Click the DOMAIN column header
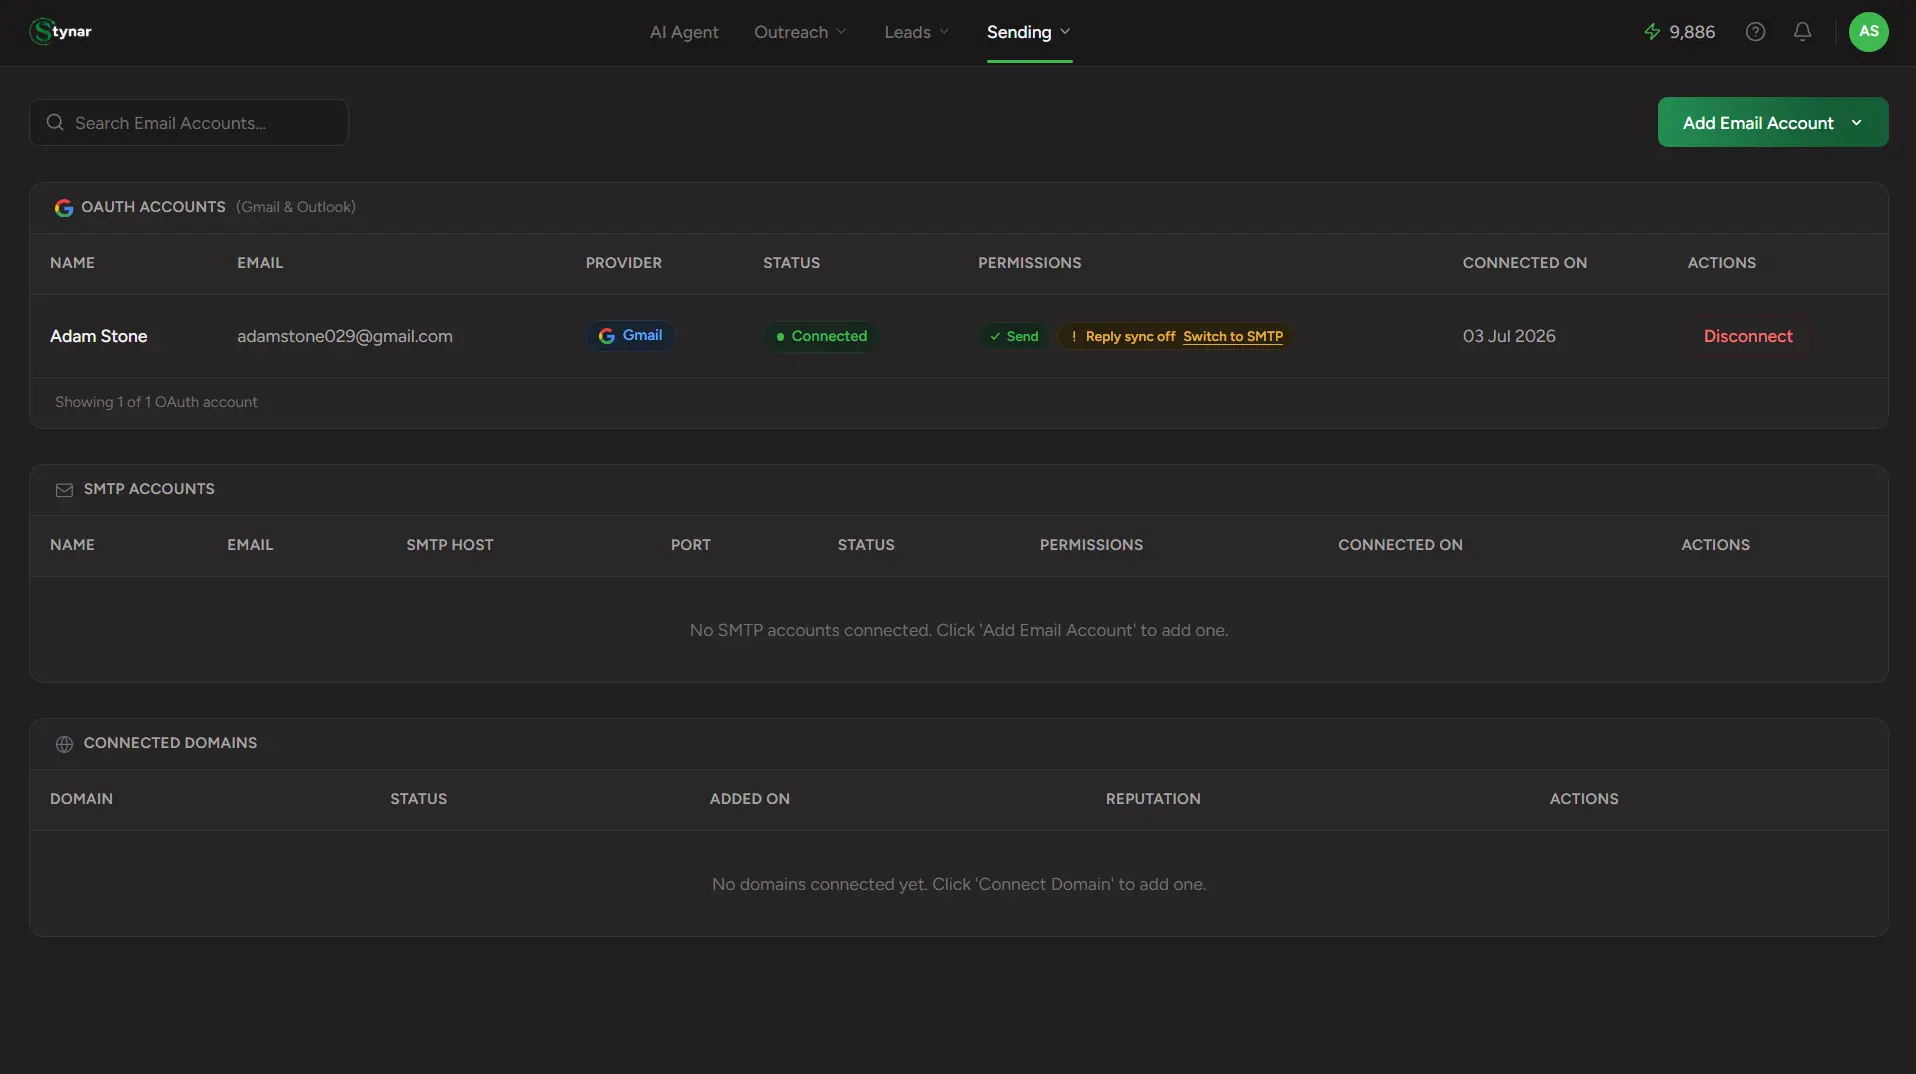 [81, 799]
